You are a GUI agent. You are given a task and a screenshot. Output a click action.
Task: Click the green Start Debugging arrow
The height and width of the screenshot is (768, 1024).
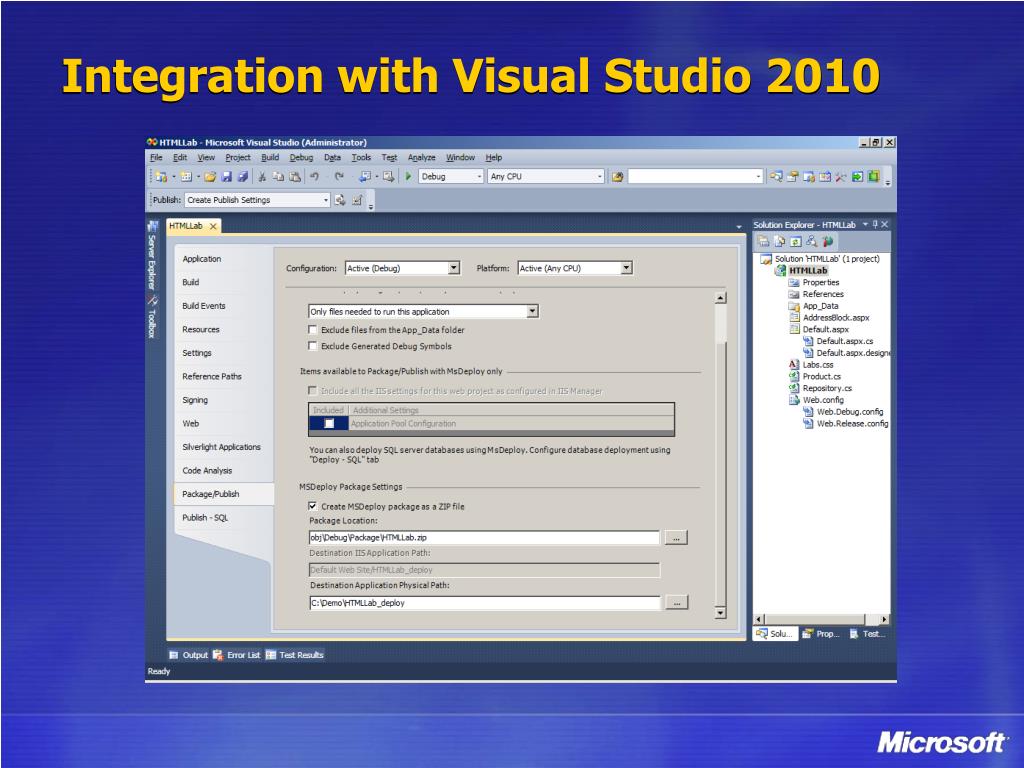pos(408,176)
